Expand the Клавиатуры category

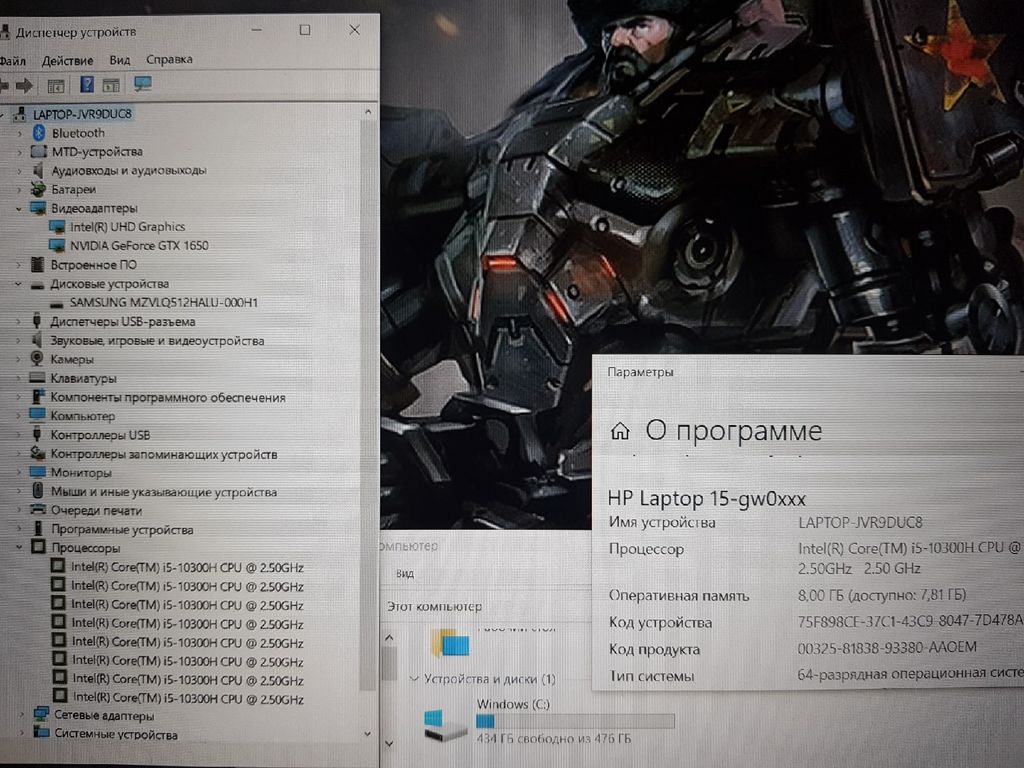[x=19, y=378]
